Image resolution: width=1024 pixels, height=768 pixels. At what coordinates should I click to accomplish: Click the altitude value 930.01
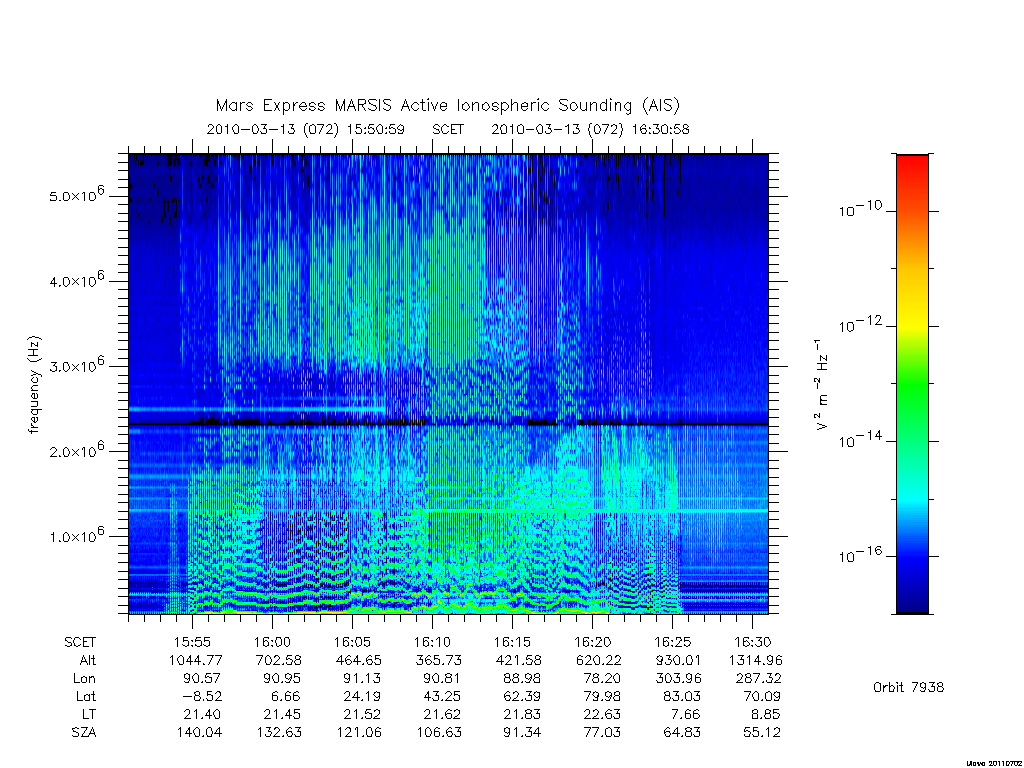click(679, 660)
